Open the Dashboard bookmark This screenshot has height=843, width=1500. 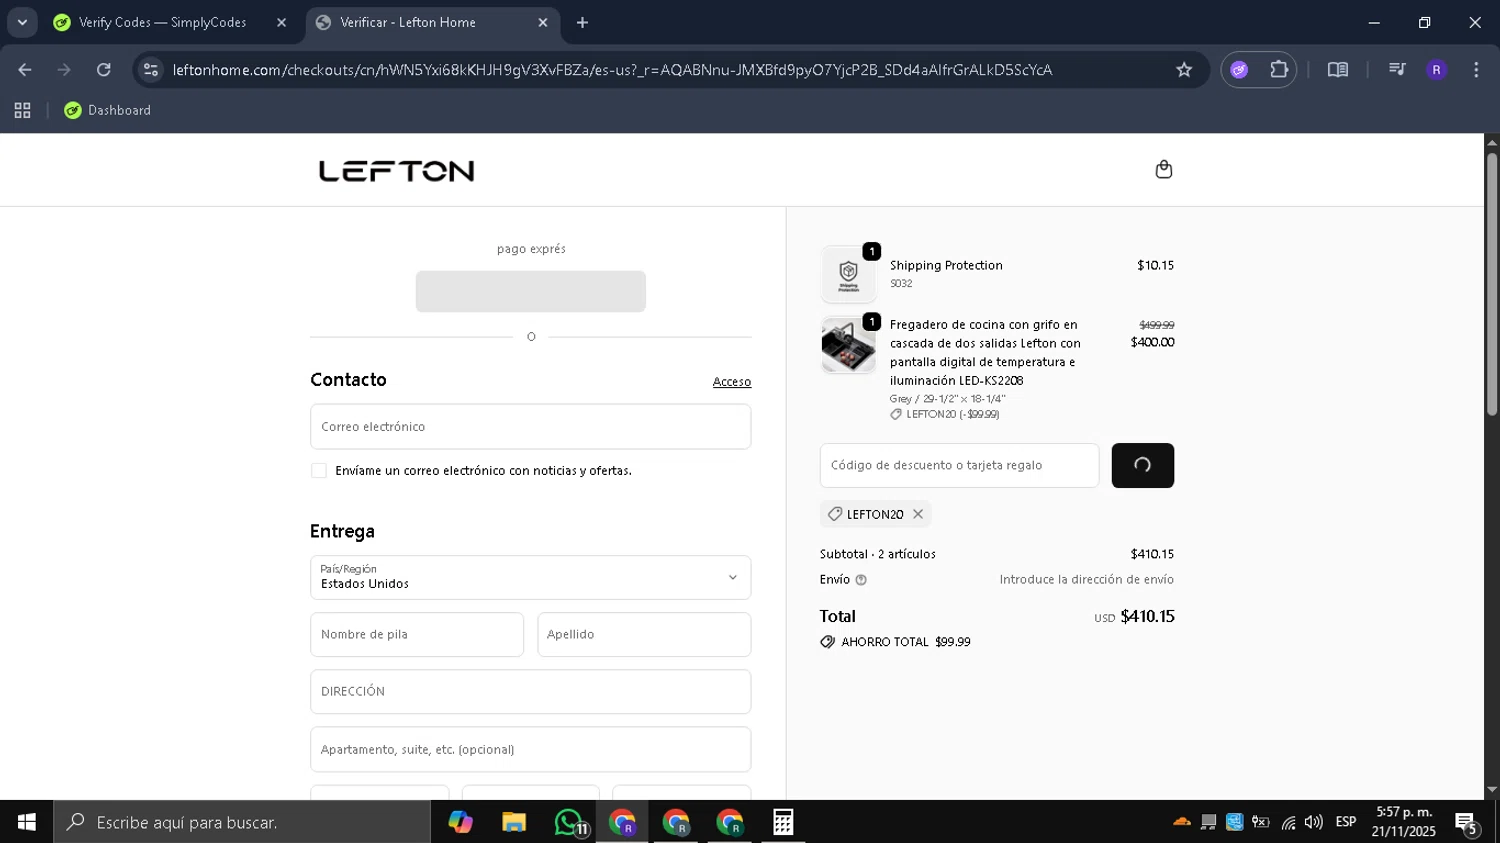(x=107, y=111)
